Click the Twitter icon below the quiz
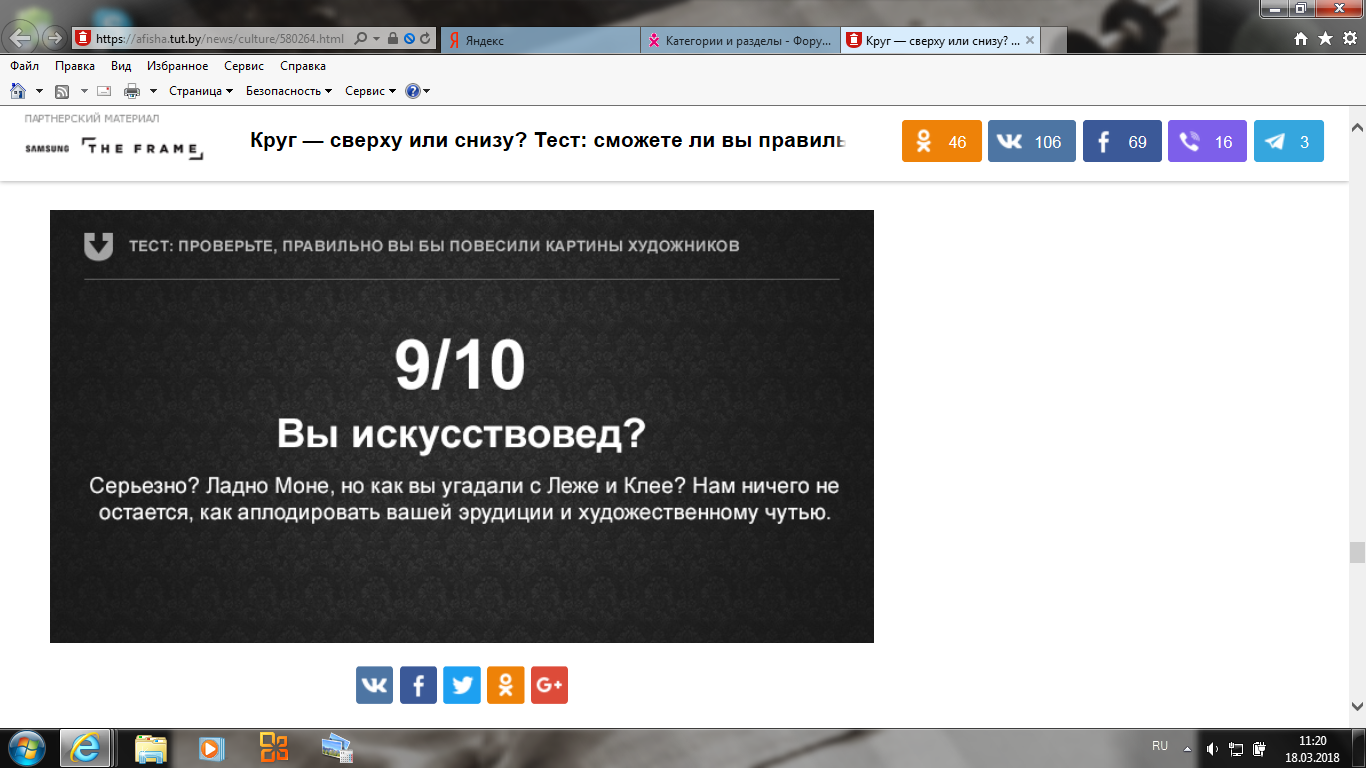 (x=462, y=685)
